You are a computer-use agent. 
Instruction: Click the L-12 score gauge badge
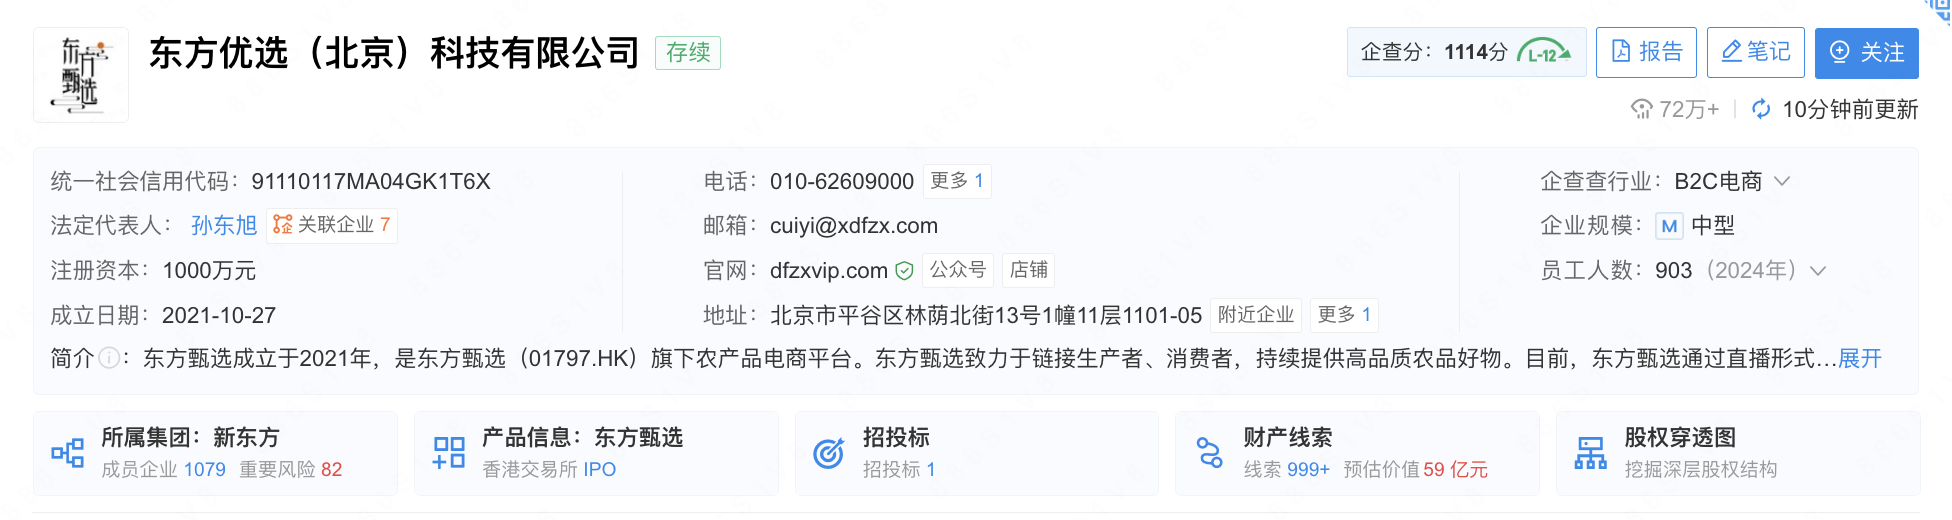pos(1544,52)
